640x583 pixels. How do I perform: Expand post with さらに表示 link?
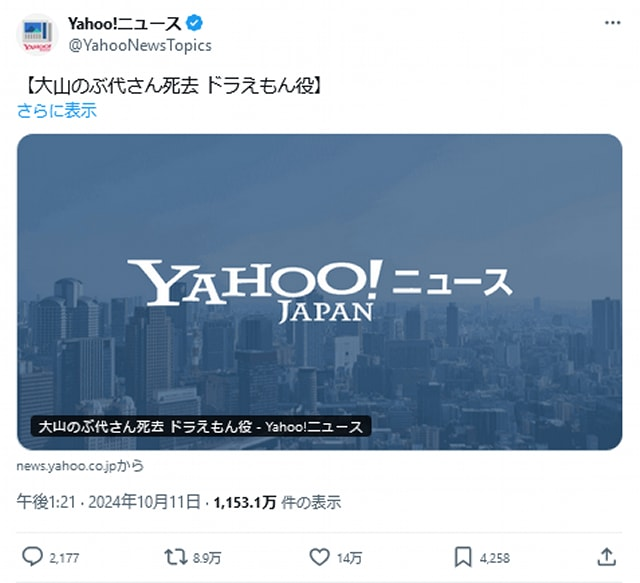point(57,111)
